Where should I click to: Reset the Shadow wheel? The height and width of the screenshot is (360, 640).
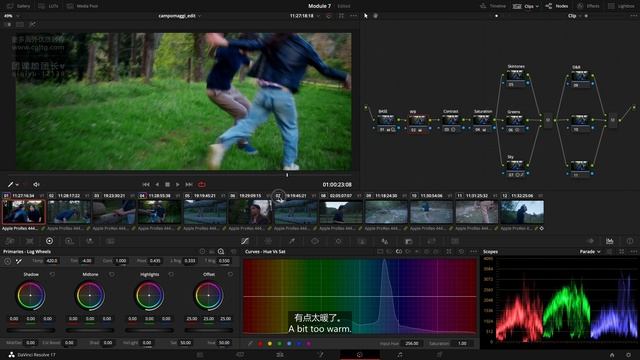click(52, 275)
